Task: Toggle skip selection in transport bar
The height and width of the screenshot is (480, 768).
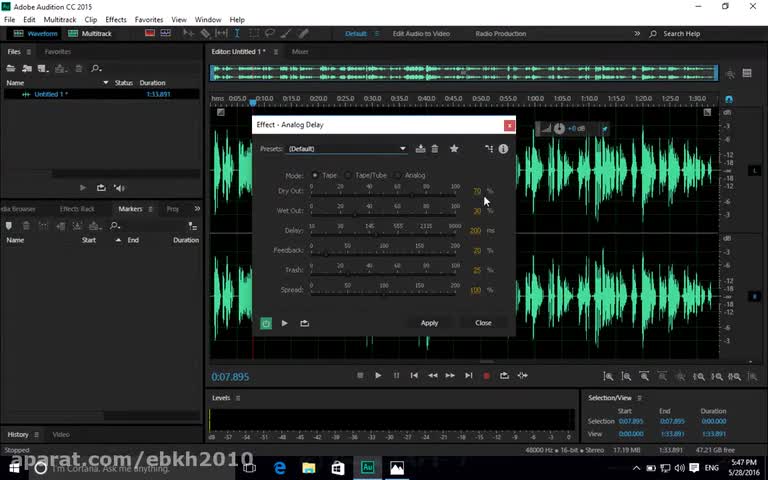Action: (x=523, y=375)
